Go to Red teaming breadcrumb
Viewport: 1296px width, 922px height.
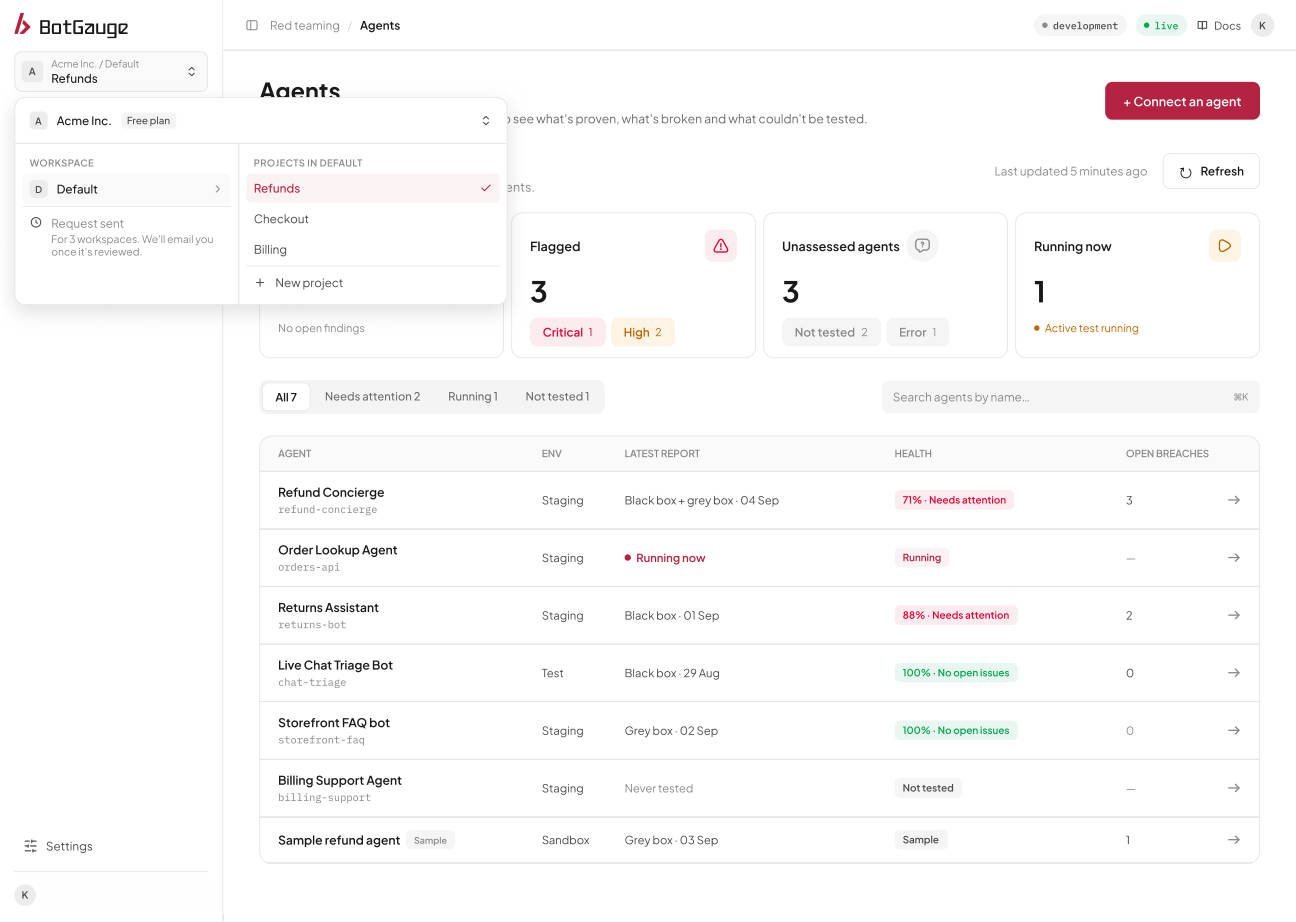click(x=305, y=25)
